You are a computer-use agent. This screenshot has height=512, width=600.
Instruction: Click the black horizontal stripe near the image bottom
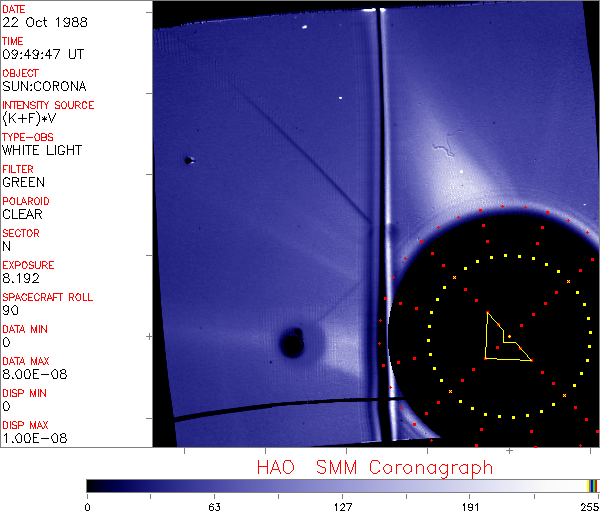click(x=270, y=410)
